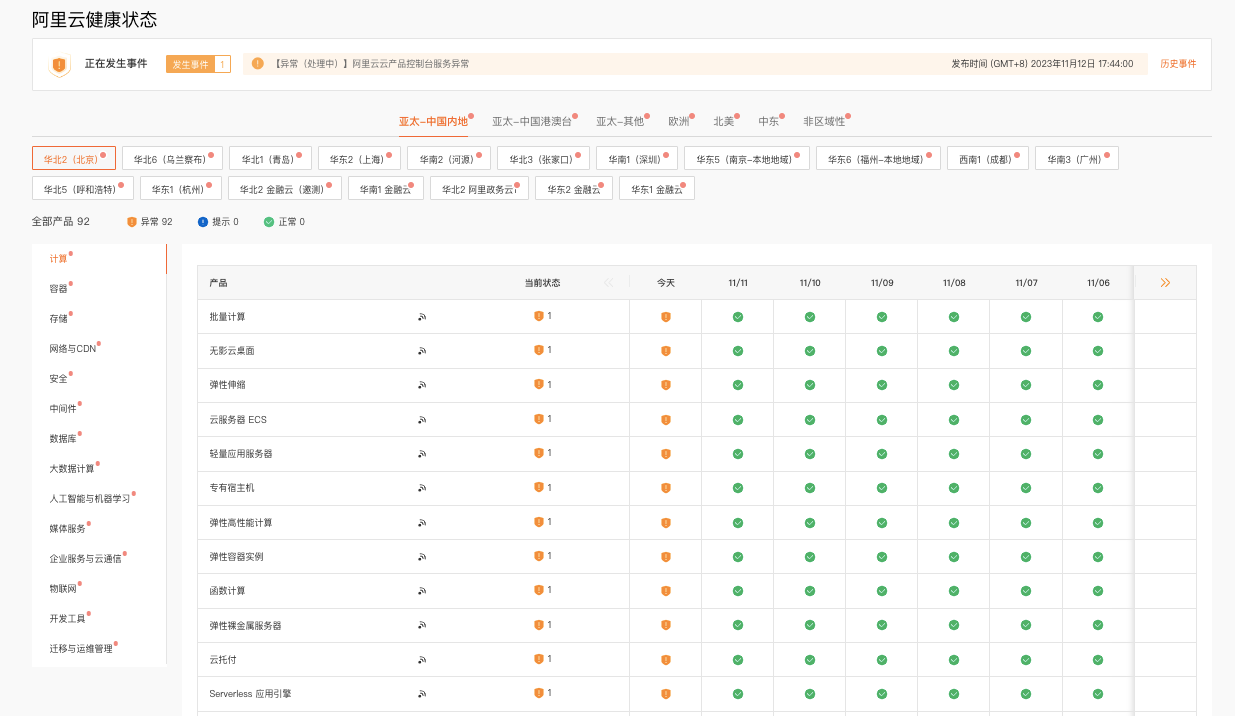Click the double right arrow to see later dates
The width and height of the screenshot is (1235, 716).
[x=1165, y=283]
